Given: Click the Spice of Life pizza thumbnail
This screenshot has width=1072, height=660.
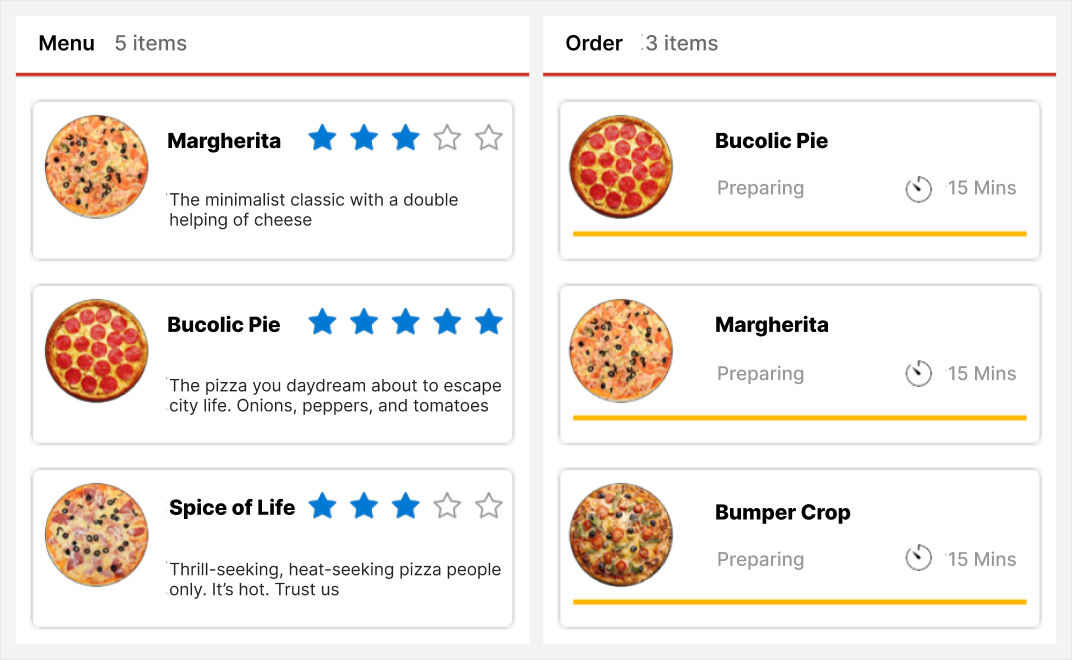Looking at the screenshot, I should click(97, 535).
